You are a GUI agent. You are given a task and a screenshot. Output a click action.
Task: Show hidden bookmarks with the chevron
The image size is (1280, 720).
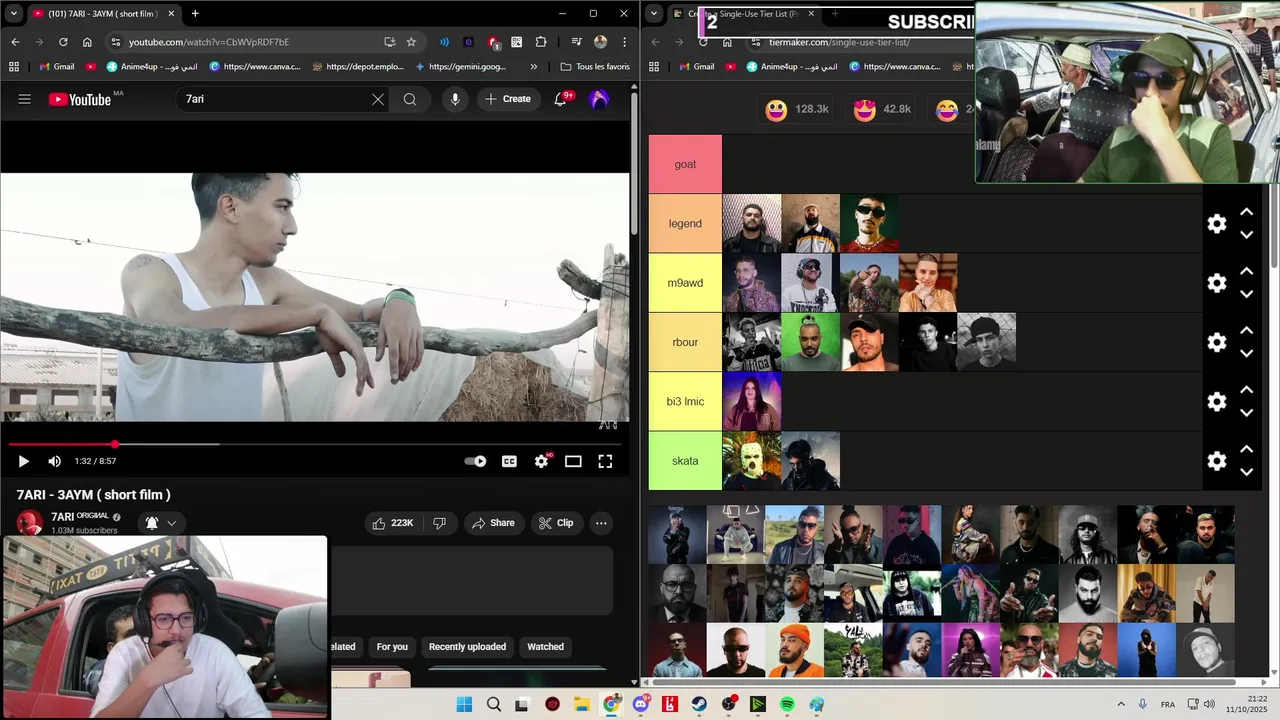[x=533, y=67]
